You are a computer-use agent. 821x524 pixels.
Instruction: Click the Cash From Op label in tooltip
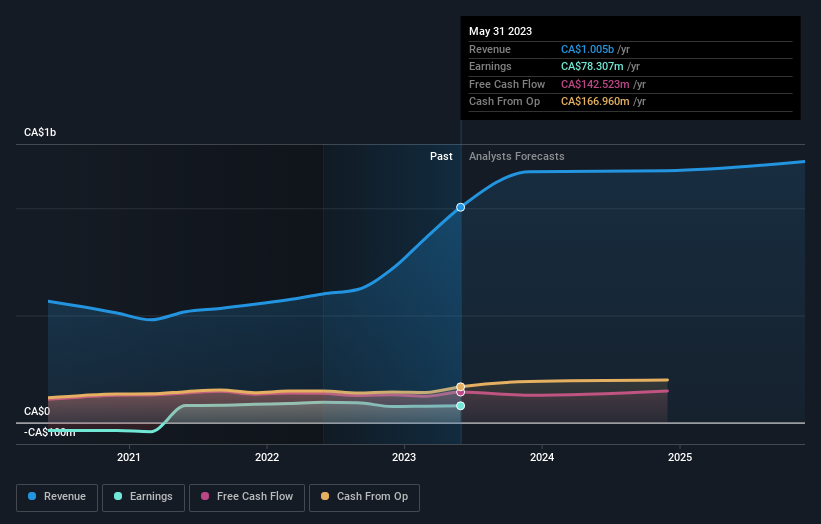[x=504, y=102]
